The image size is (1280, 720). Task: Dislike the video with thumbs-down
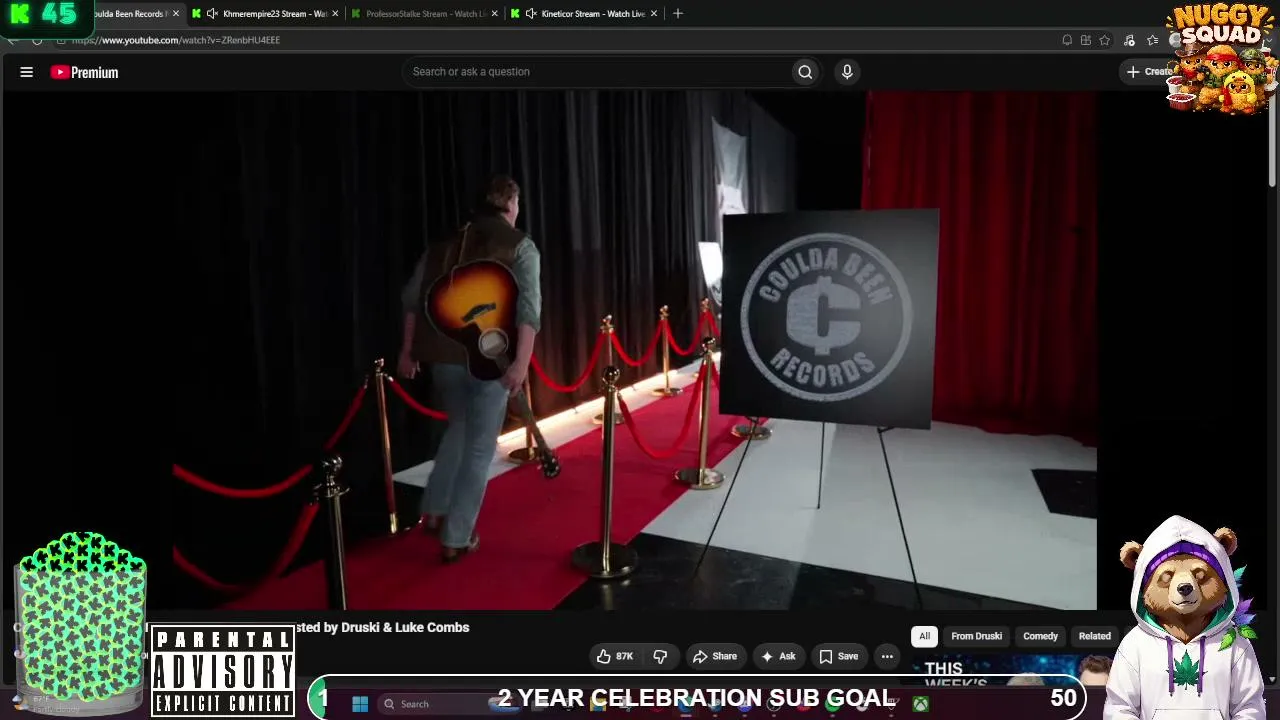(x=660, y=656)
